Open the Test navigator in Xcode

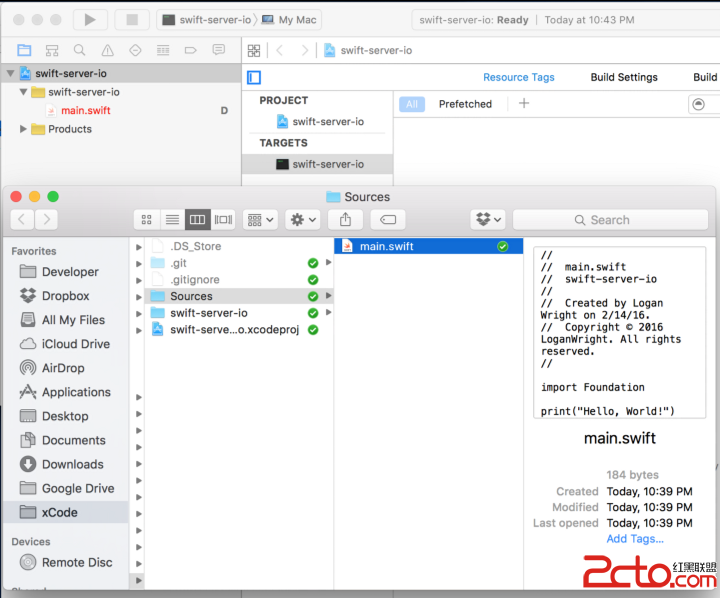tap(135, 50)
